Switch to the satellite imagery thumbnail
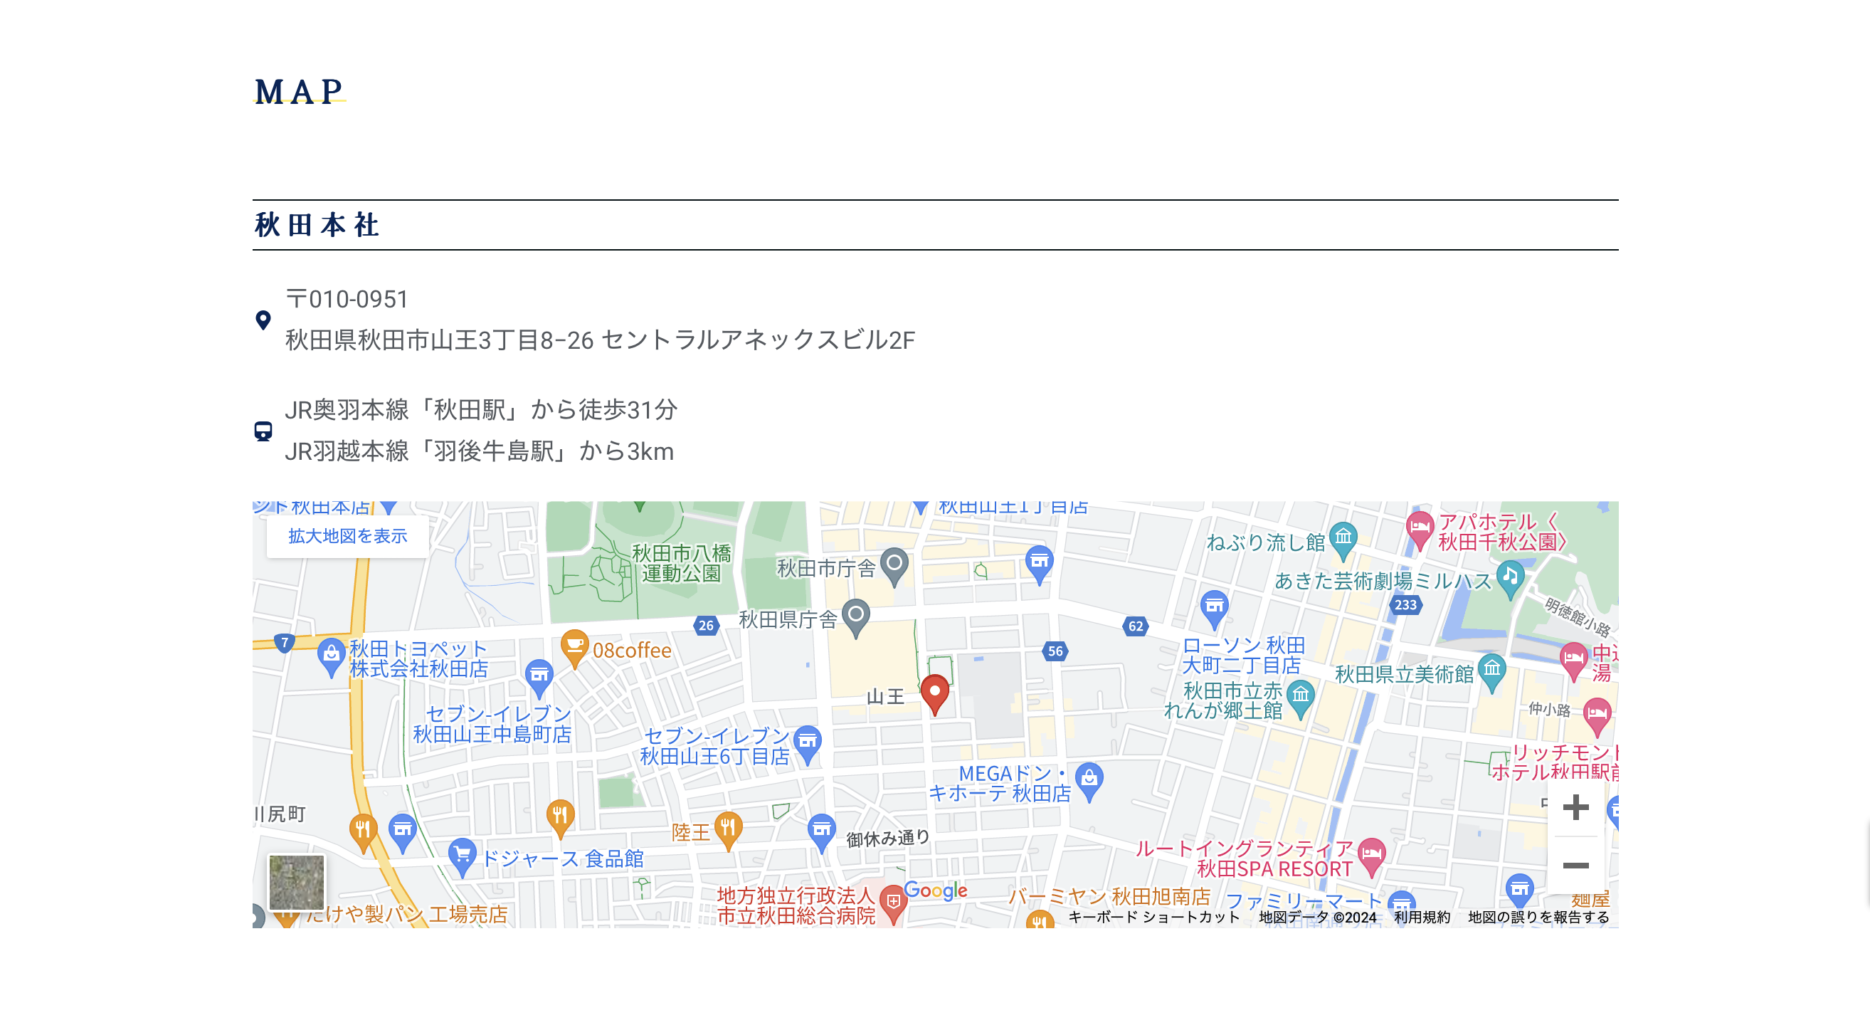Viewport: 1870px width, 1035px height. (297, 883)
